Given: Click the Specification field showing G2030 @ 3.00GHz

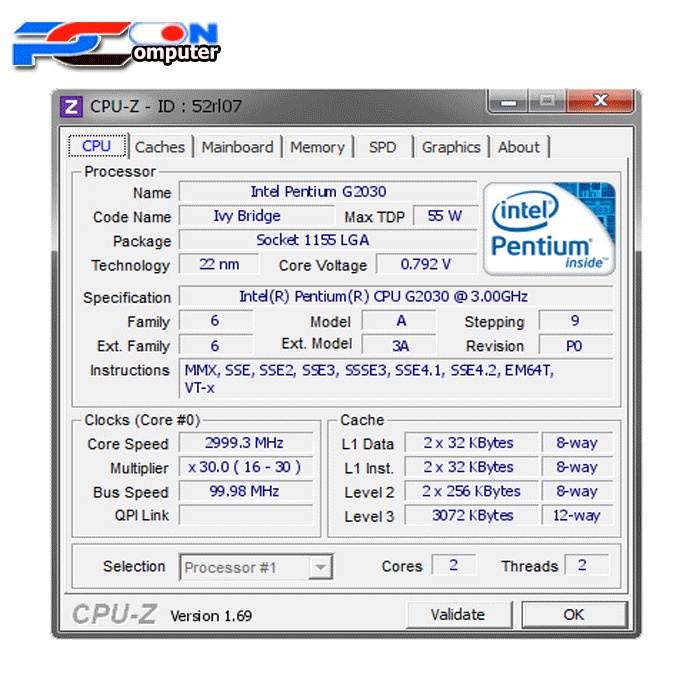Looking at the screenshot, I should coord(396,296).
